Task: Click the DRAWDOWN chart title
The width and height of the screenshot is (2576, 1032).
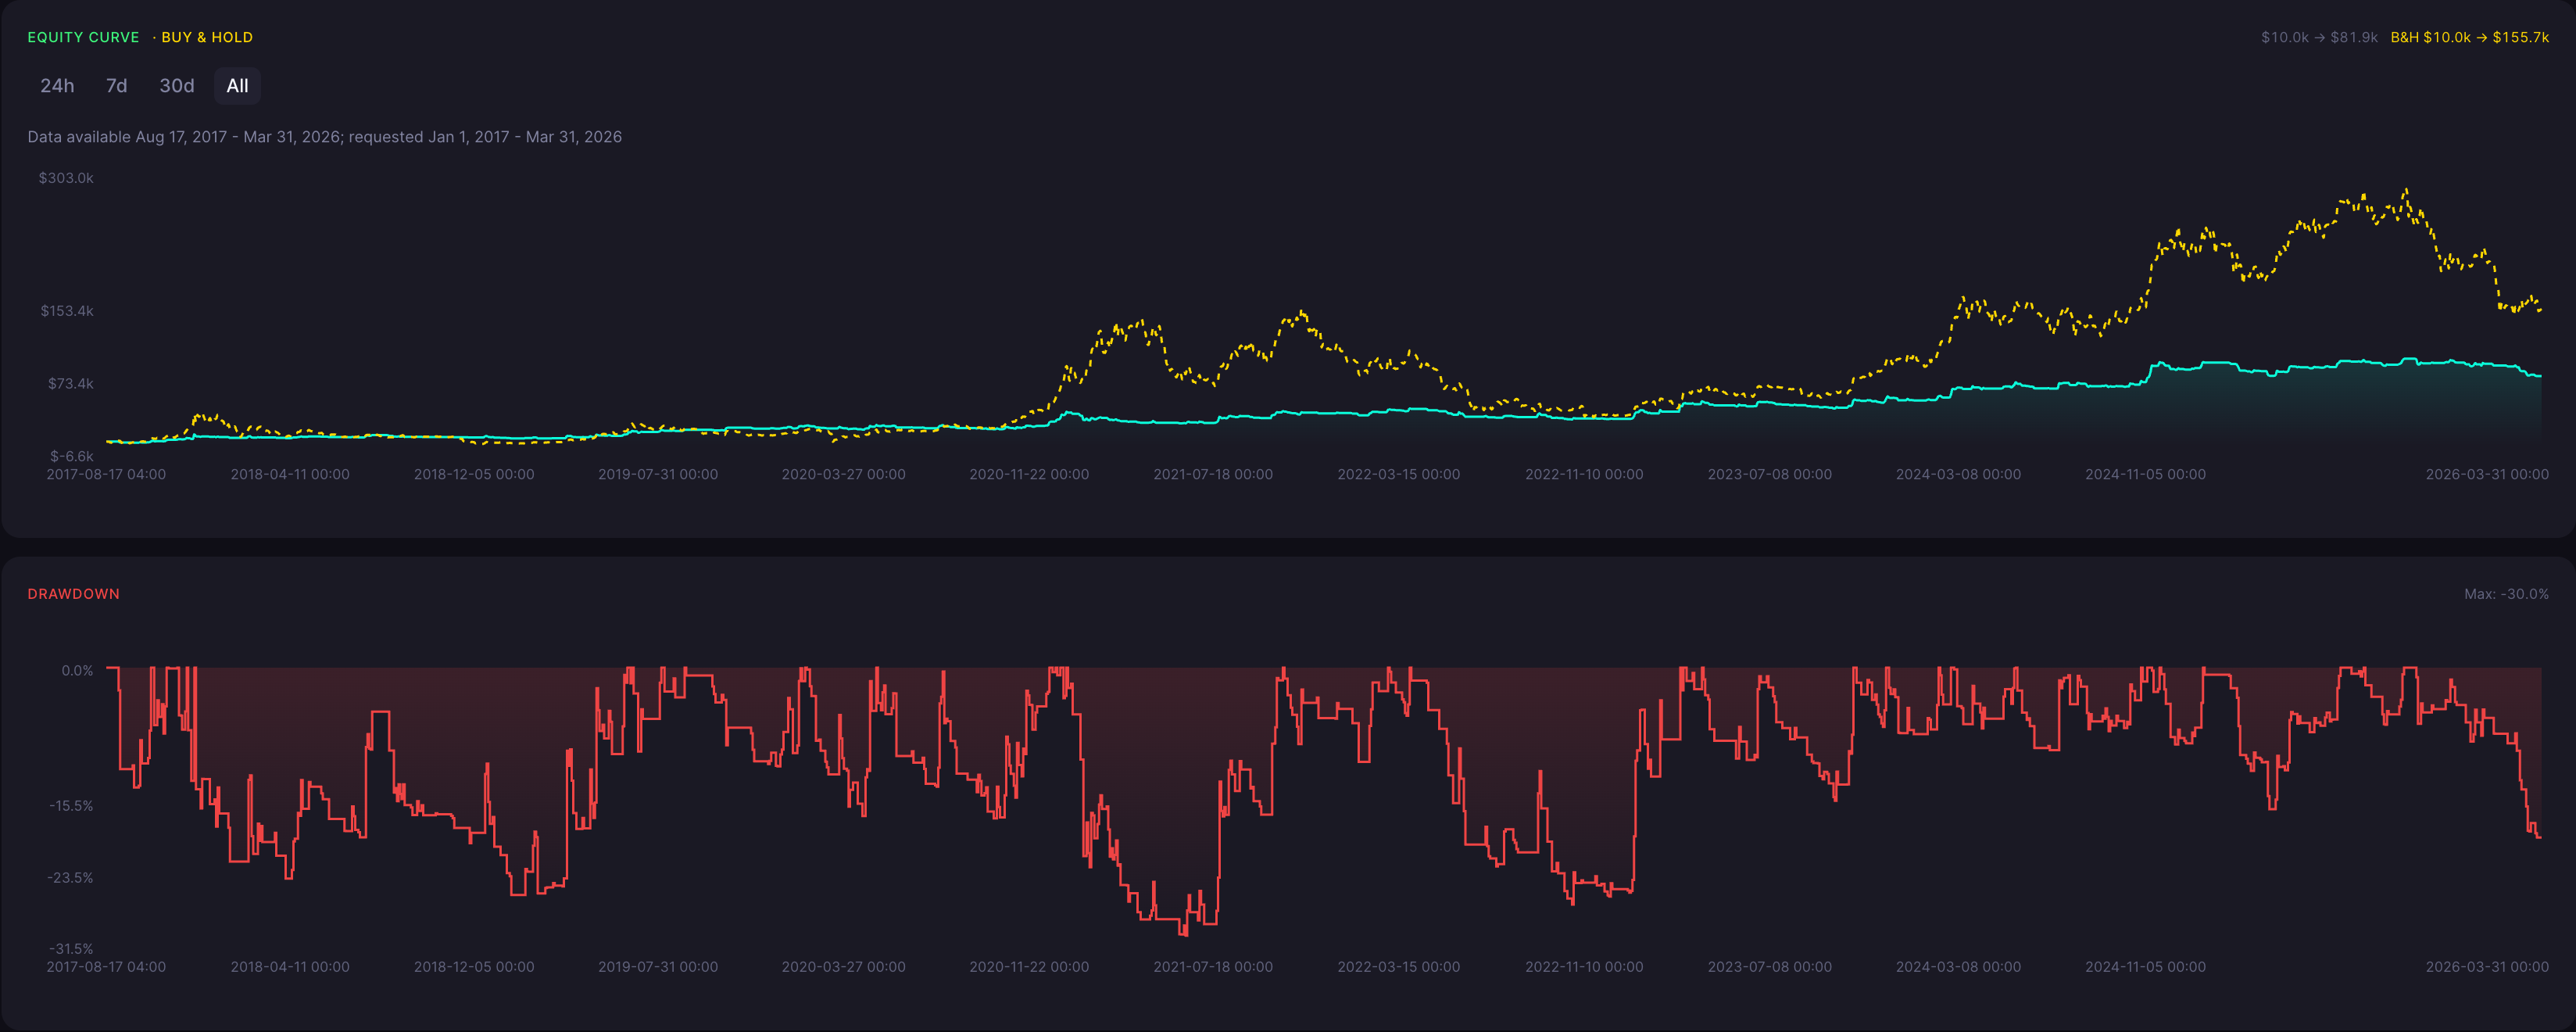Action: point(73,594)
